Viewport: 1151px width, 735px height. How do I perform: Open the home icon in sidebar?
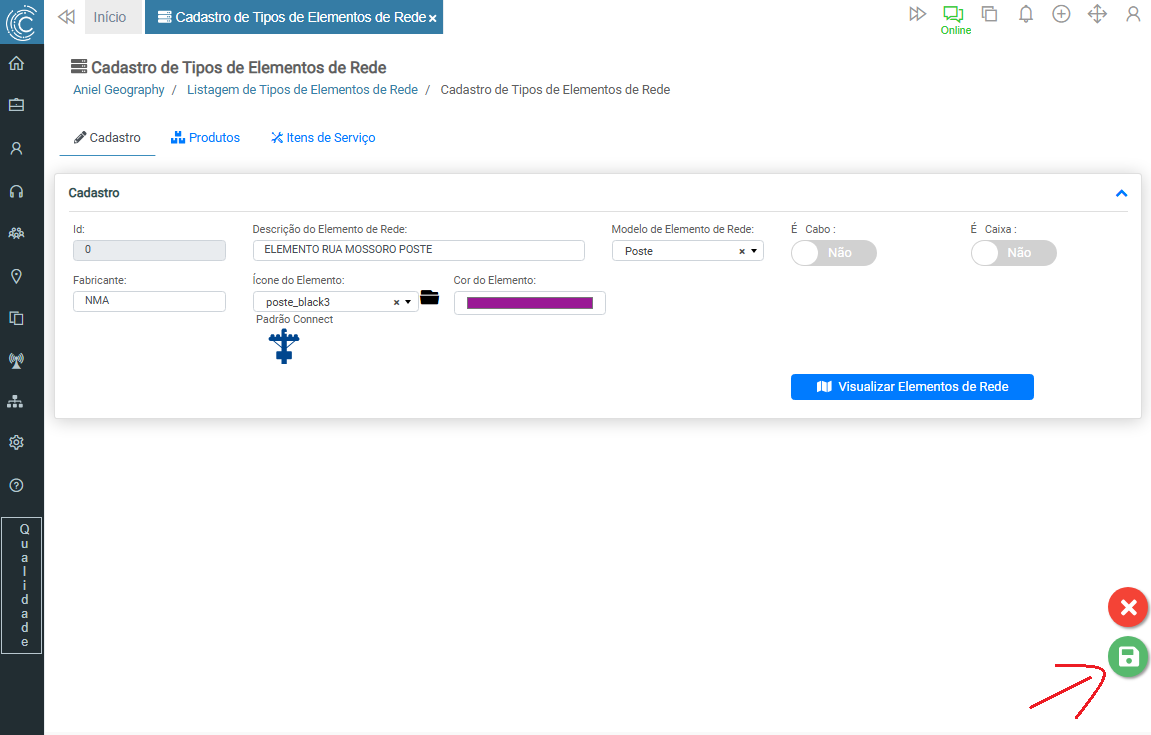tap(16, 64)
